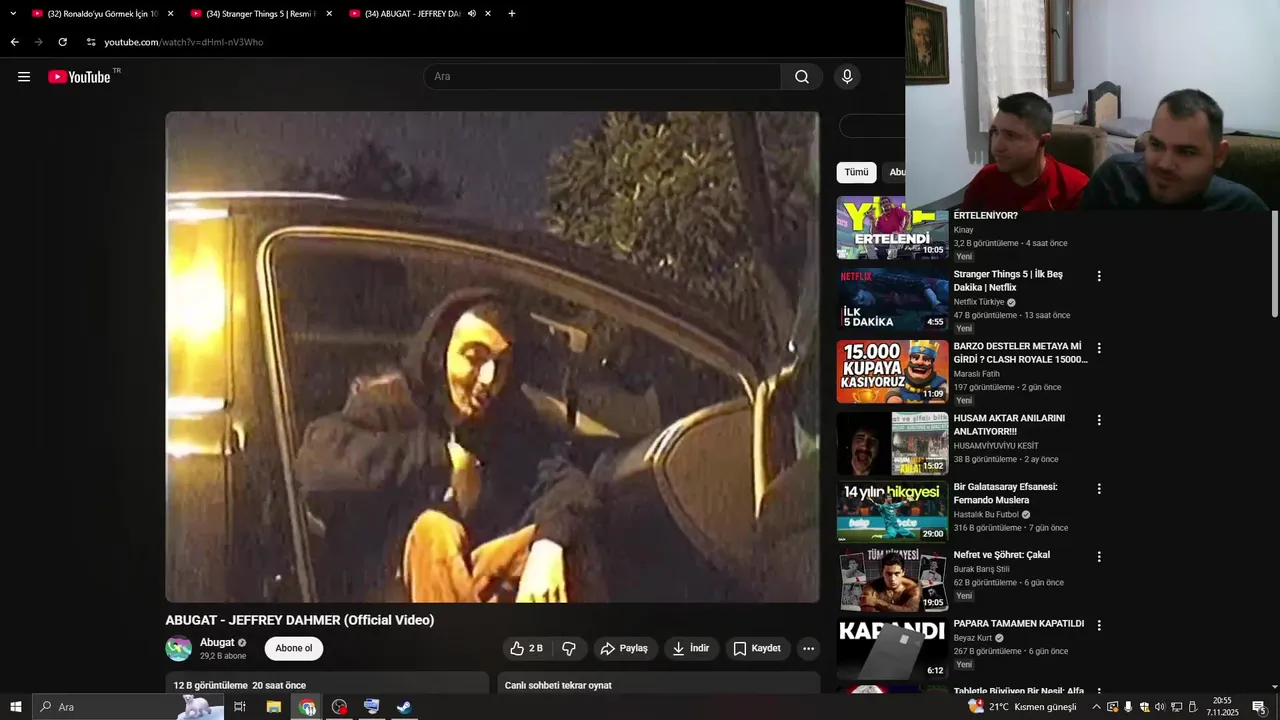Open the ERTELENDİ video thumbnail
This screenshot has width=1280, height=720.
pos(892,228)
